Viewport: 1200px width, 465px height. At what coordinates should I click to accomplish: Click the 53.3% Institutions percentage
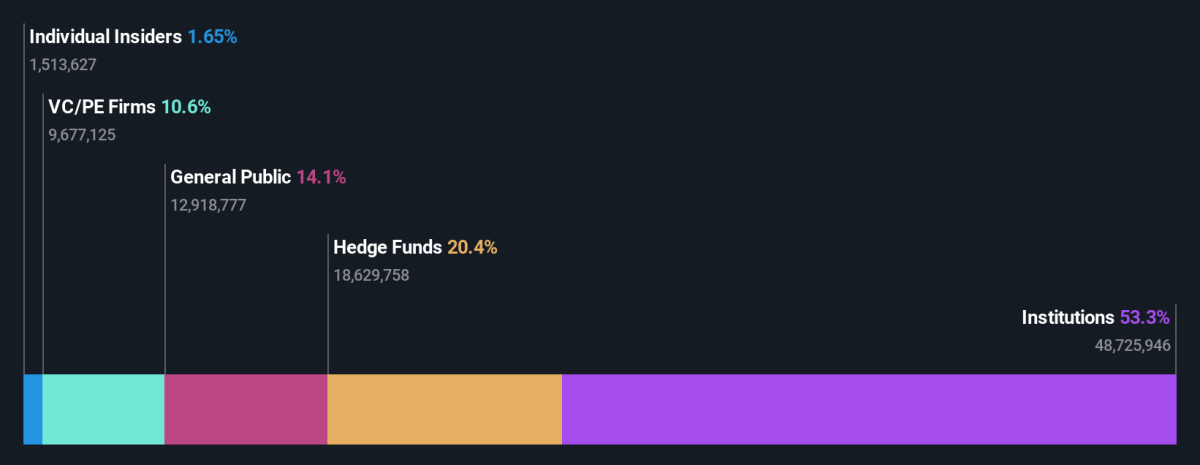pos(1144,317)
